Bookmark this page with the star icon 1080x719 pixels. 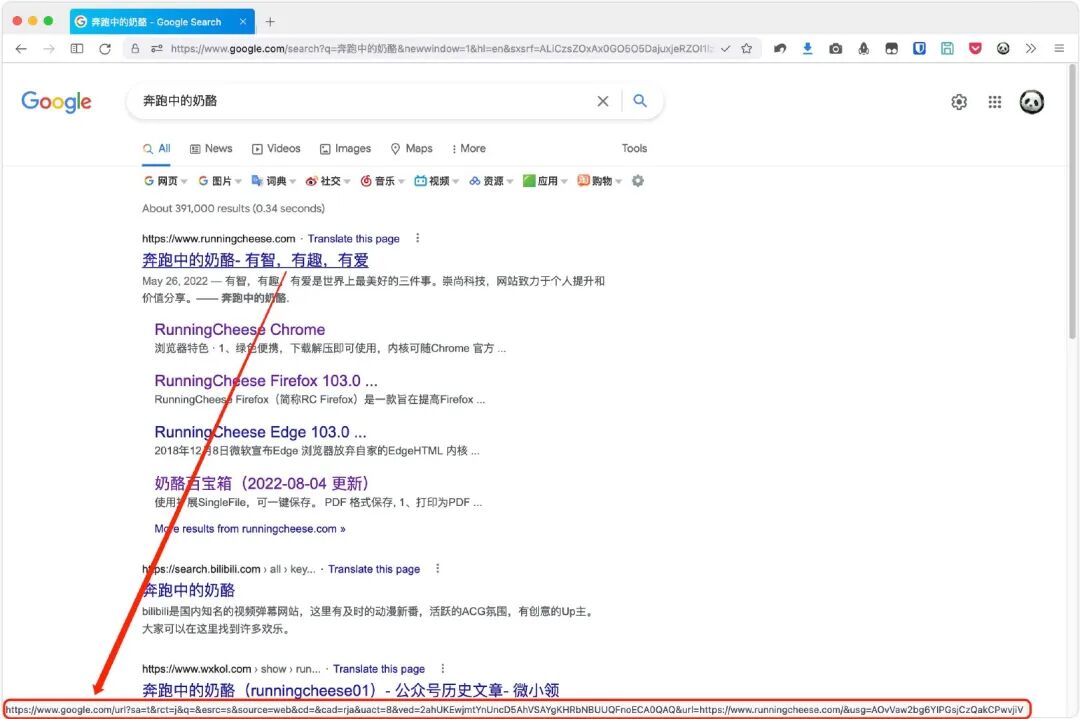[747, 49]
